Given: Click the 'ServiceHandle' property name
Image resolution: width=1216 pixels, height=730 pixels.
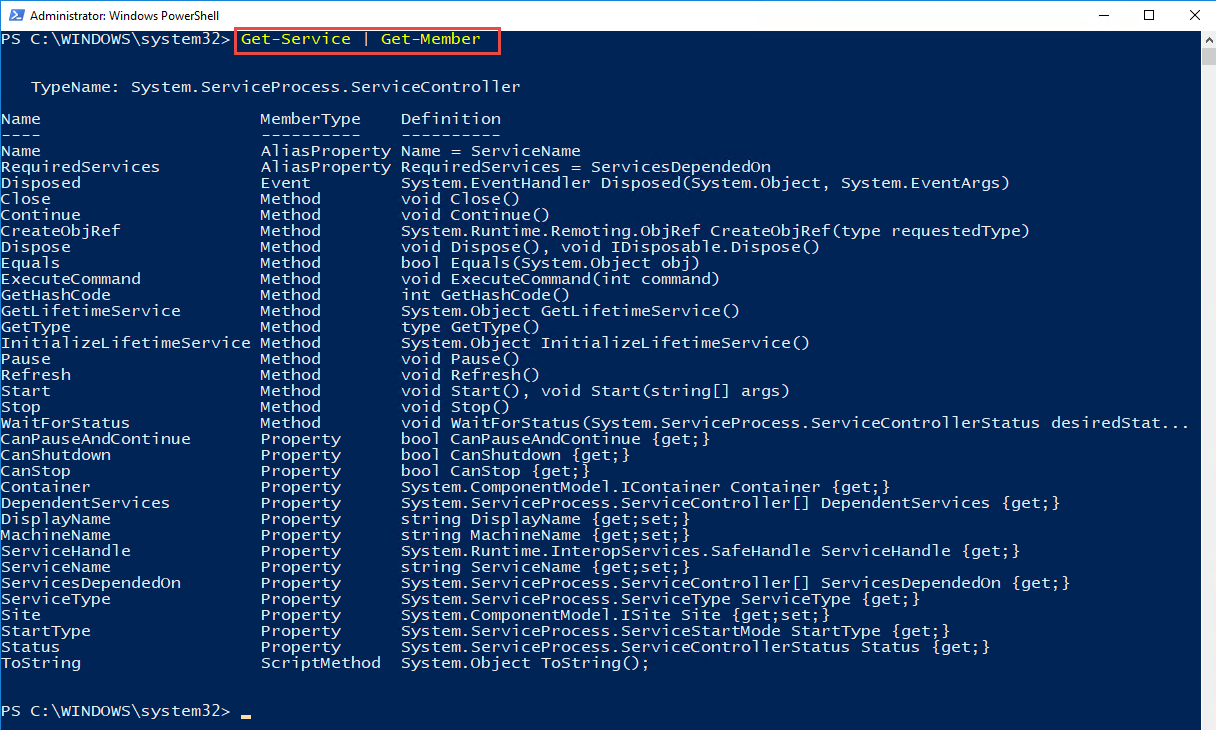Looking at the screenshot, I should coord(66,551).
